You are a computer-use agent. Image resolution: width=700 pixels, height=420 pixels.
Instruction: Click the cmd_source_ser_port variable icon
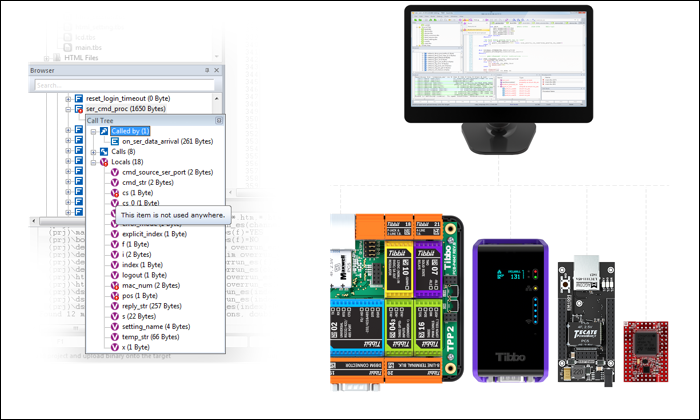115,172
